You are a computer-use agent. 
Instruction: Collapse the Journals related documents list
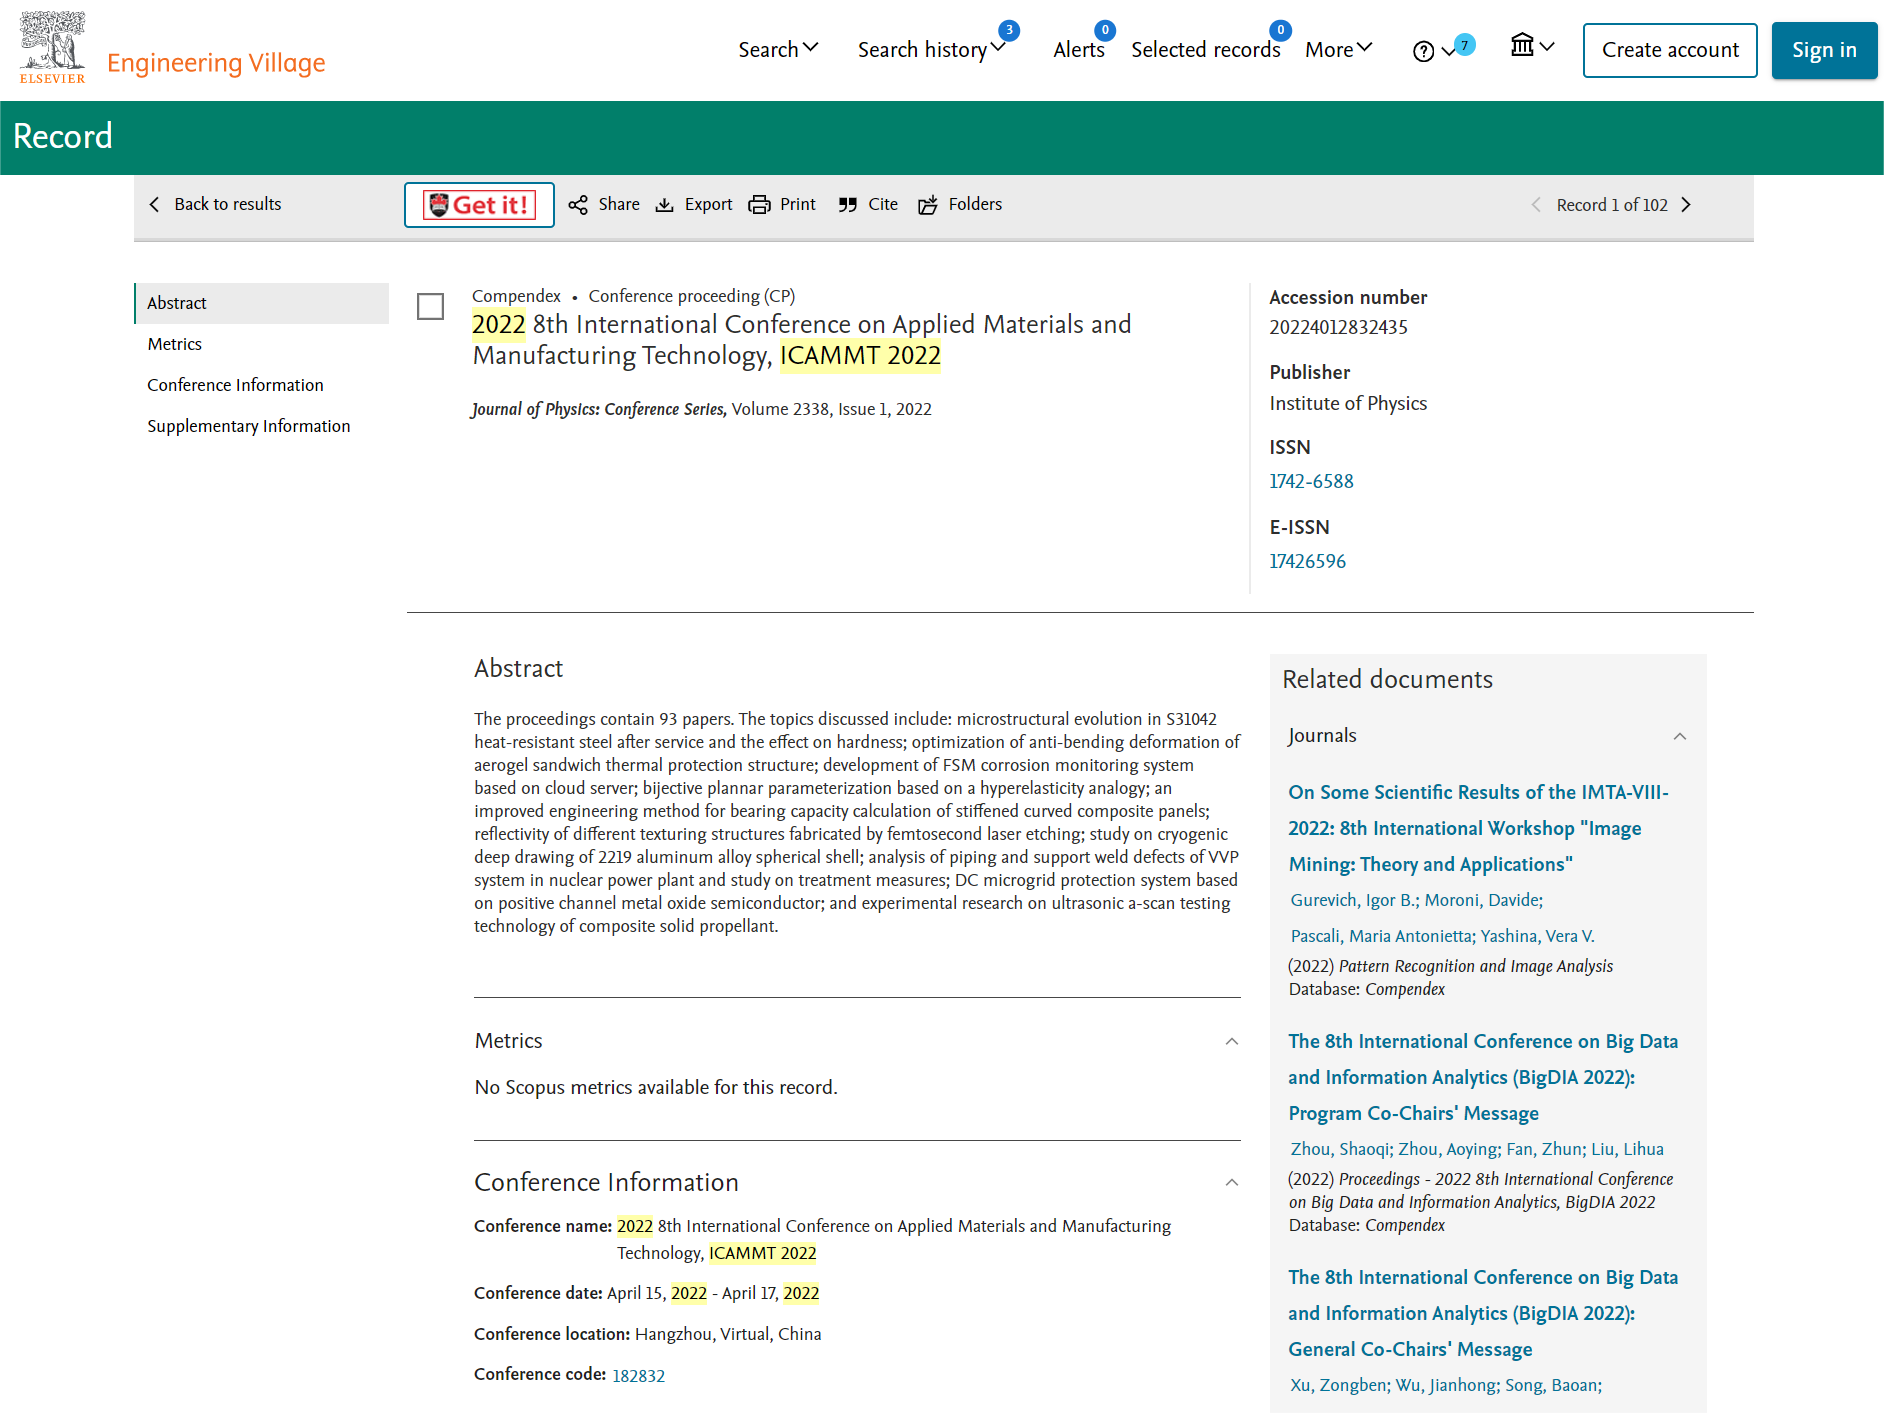[x=1680, y=736]
